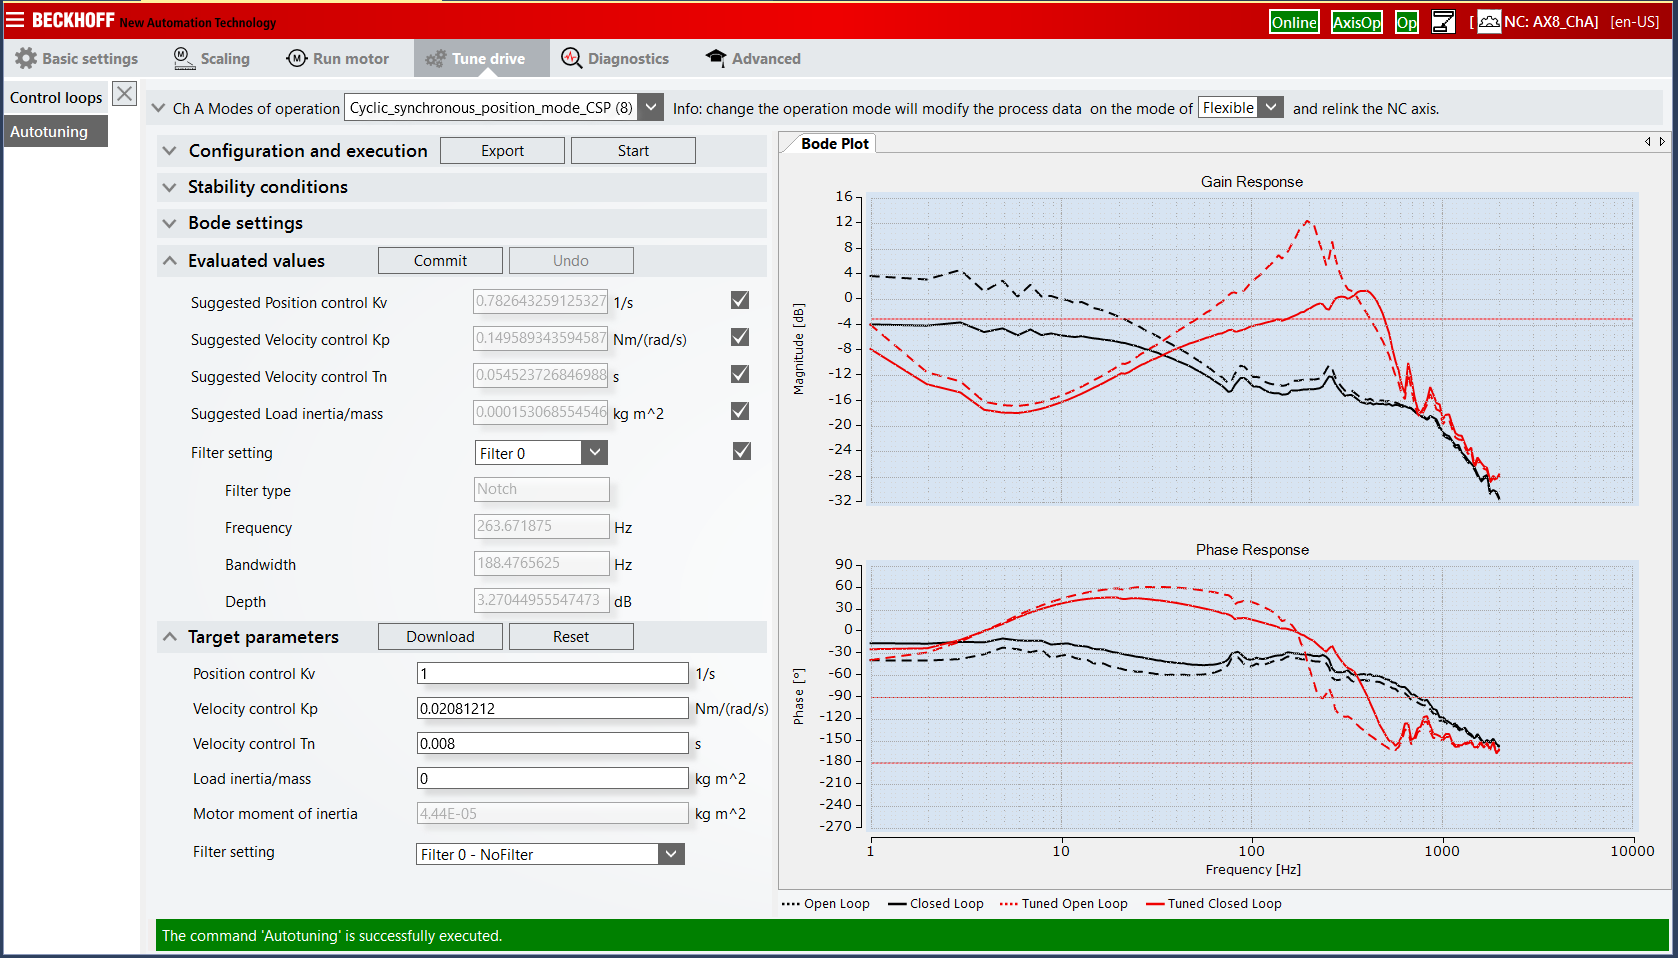Screen dimensions: 1678x958
Task: Click the NC axis device icon
Action: click(1489, 21)
